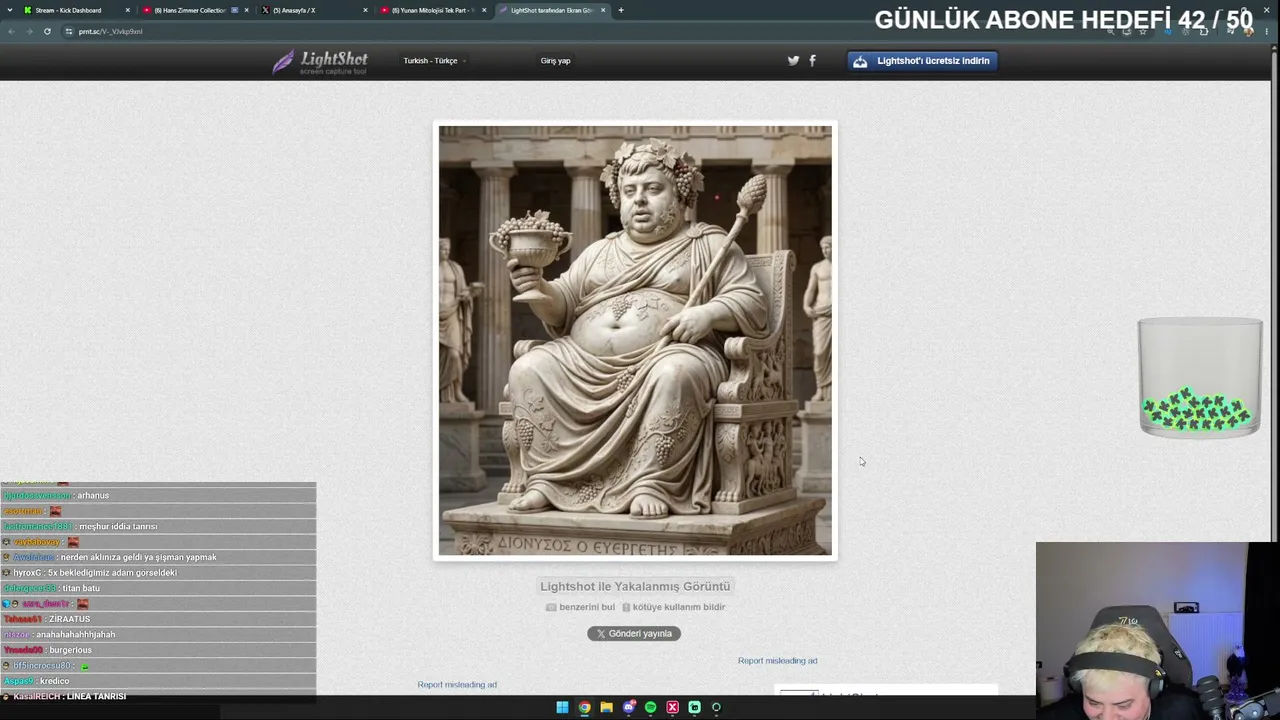Select the LightShot screenshot tab

click(552, 10)
